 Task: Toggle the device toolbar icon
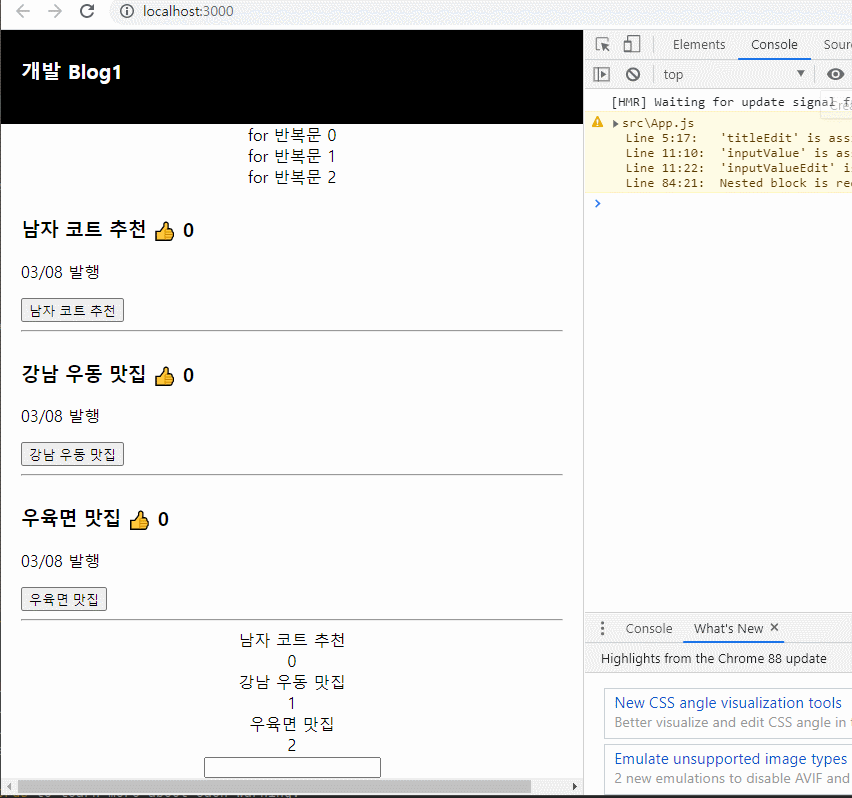pos(631,44)
